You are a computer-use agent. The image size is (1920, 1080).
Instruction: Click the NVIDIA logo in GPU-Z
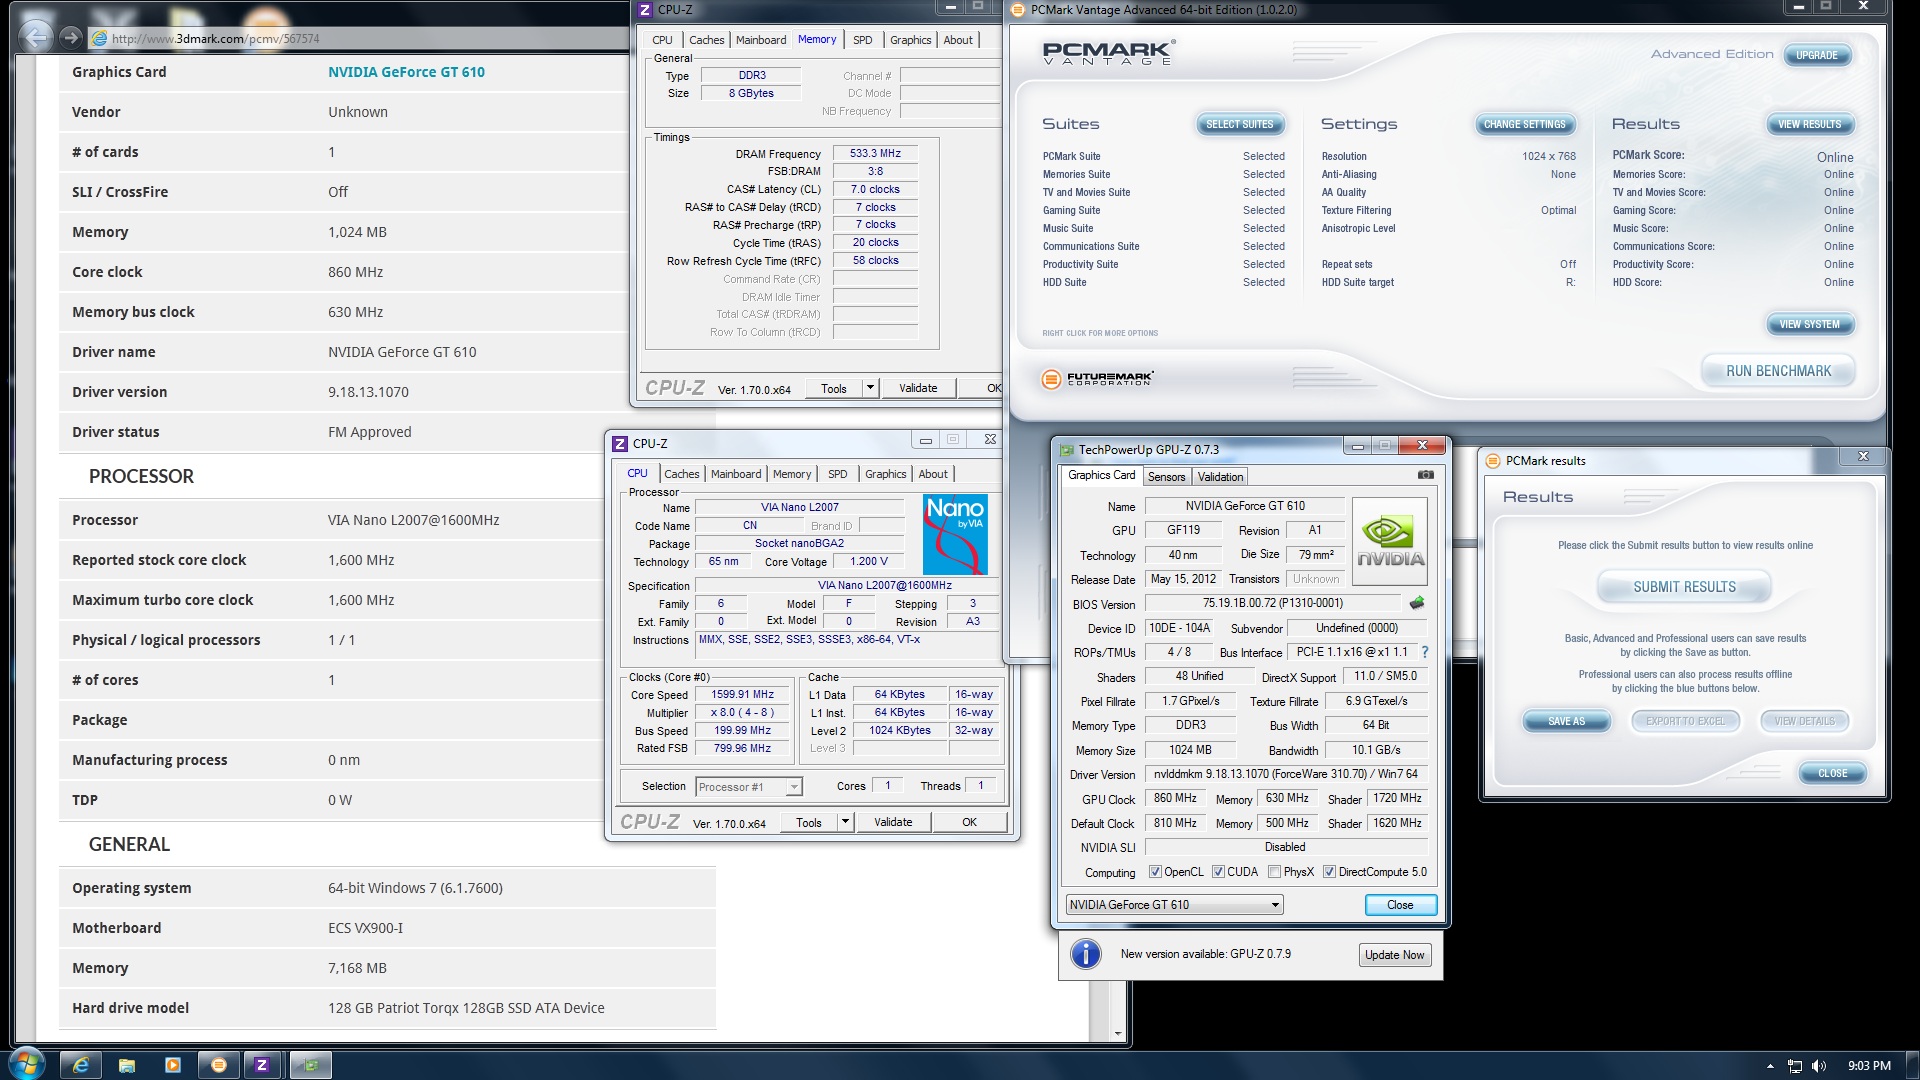point(1390,541)
